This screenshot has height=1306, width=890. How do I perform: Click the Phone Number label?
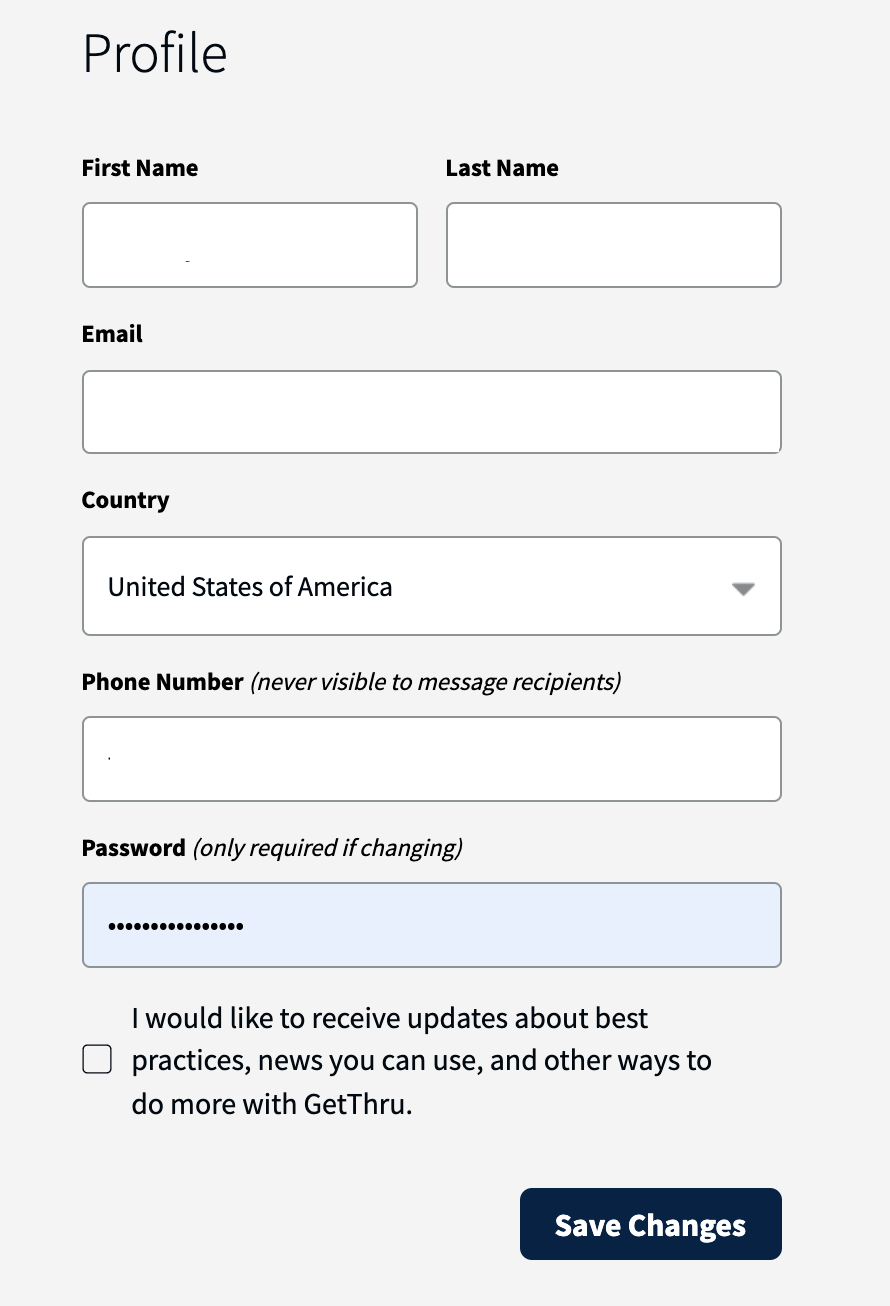pyautogui.click(x=162, y=681)
